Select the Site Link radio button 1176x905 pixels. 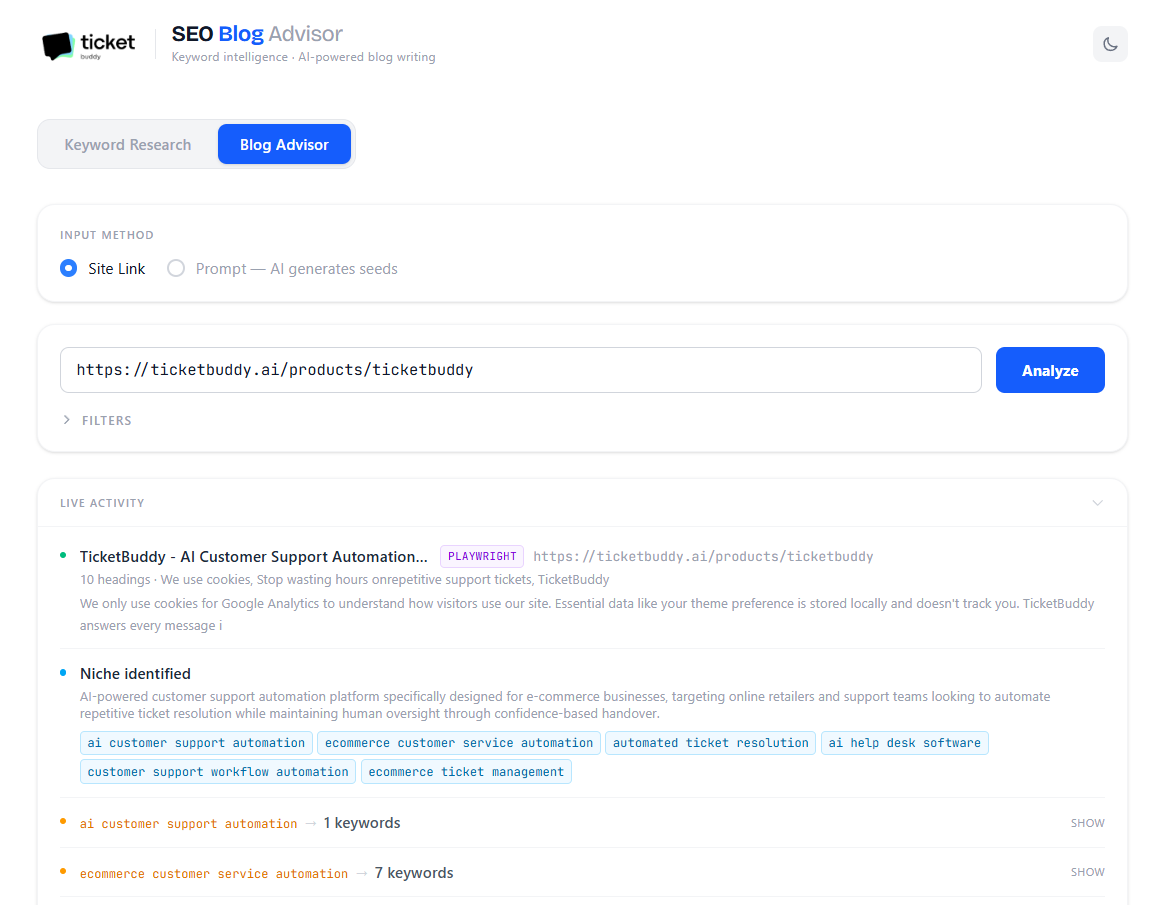68,268
